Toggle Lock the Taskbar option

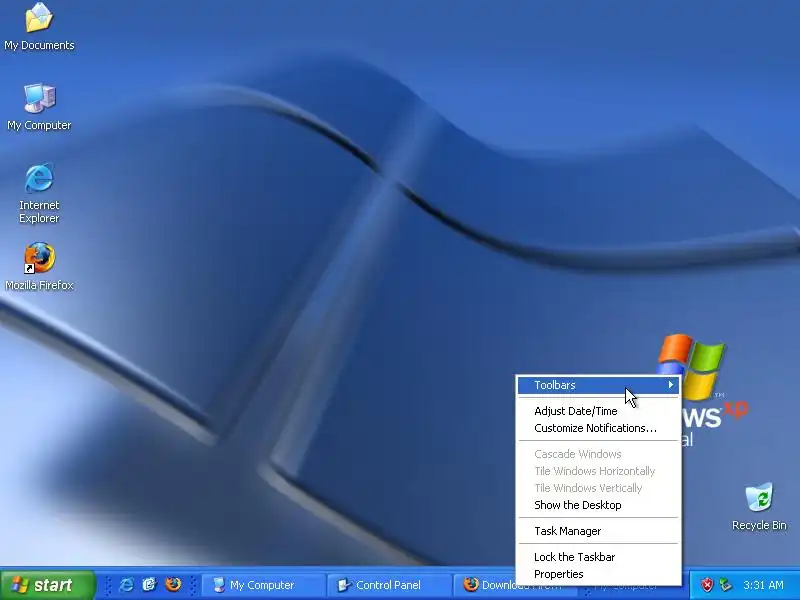pyautogui.click(x=598, y=557)
